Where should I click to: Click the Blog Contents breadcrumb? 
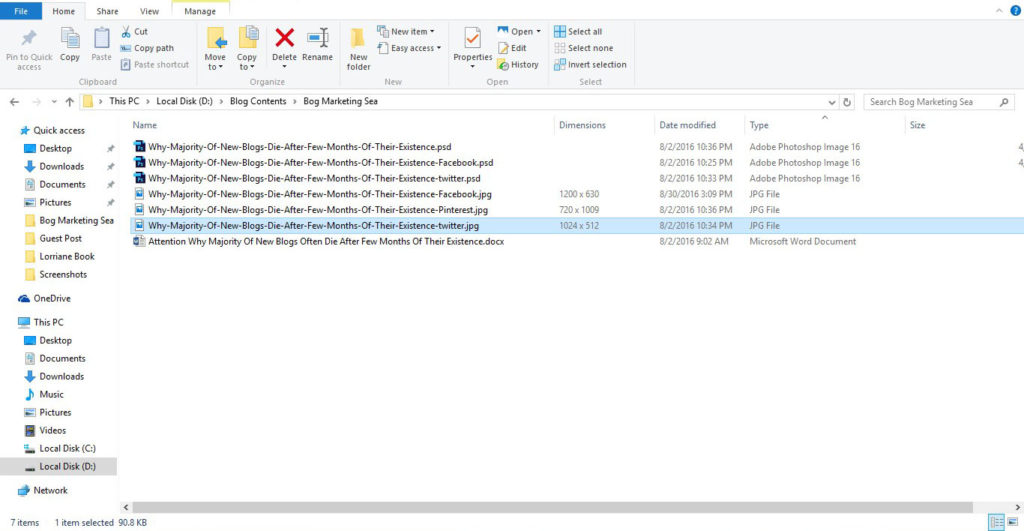(258, 101)
